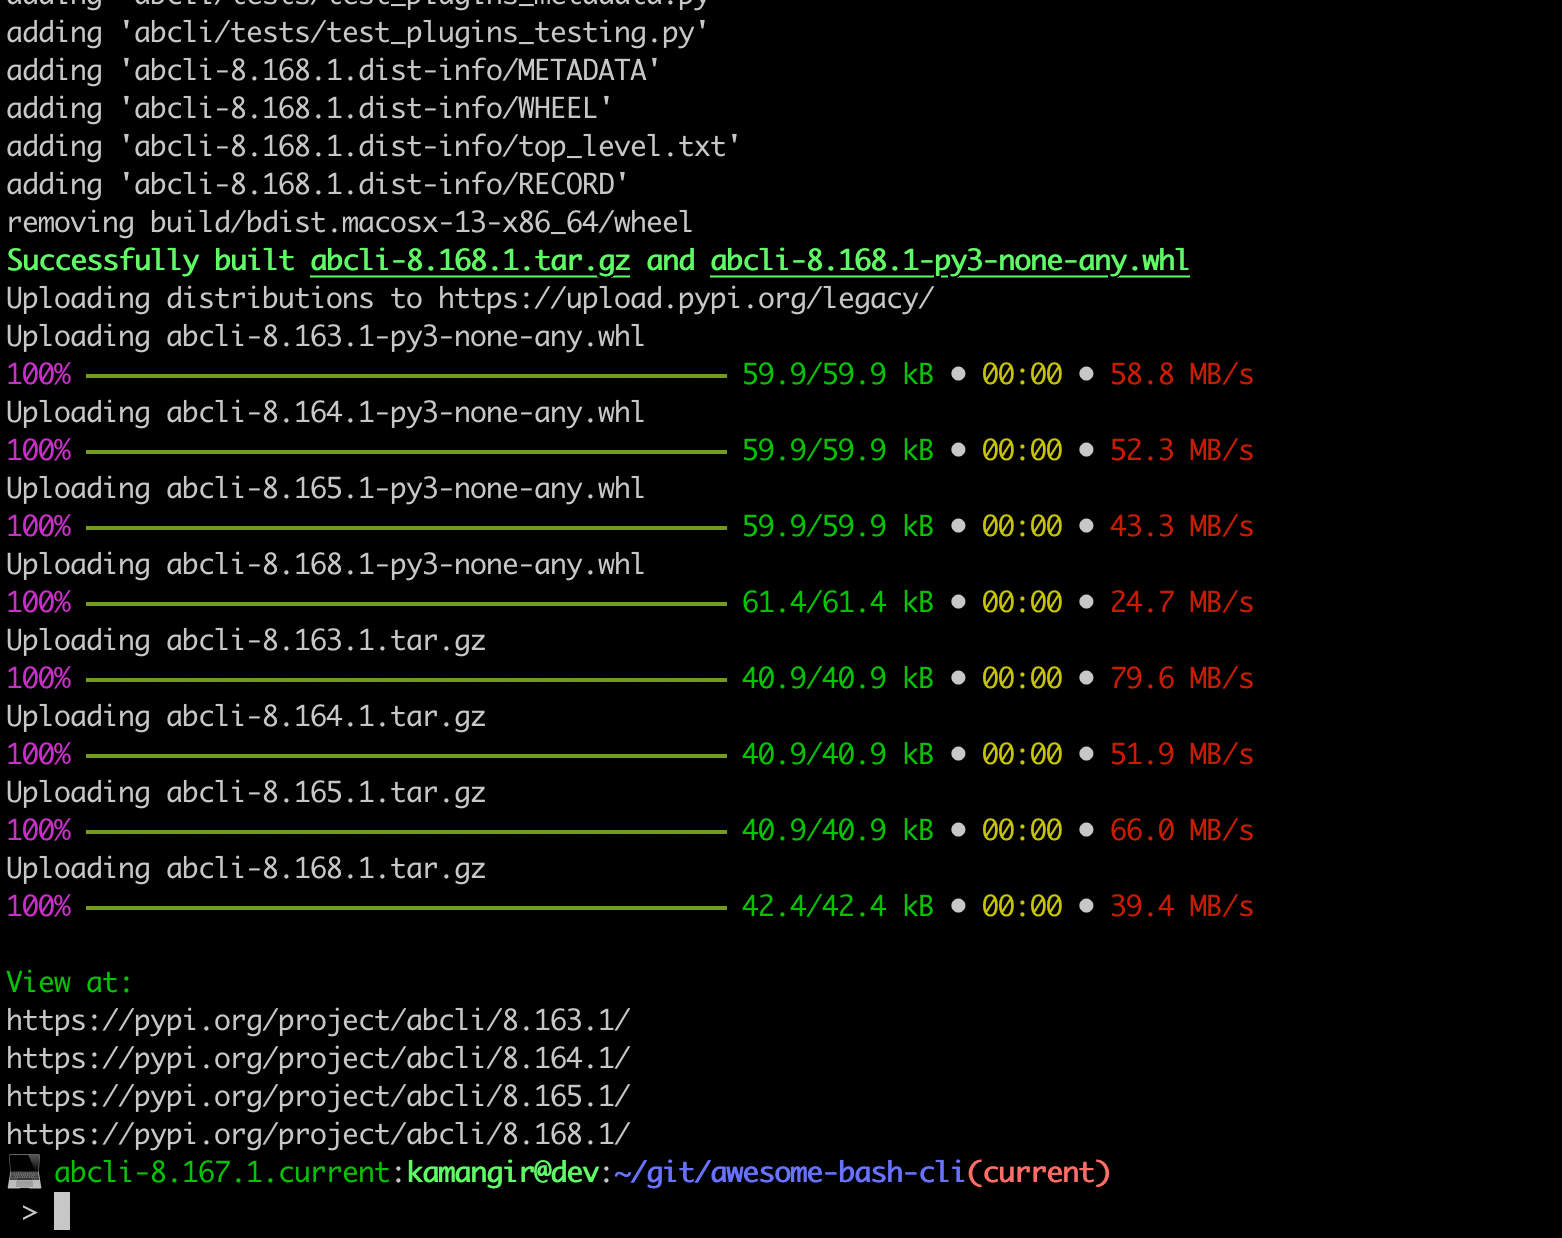Click the laptop icon in the prompt
Viewport: 1562px width, 1238px height.
click(24, 1172)
